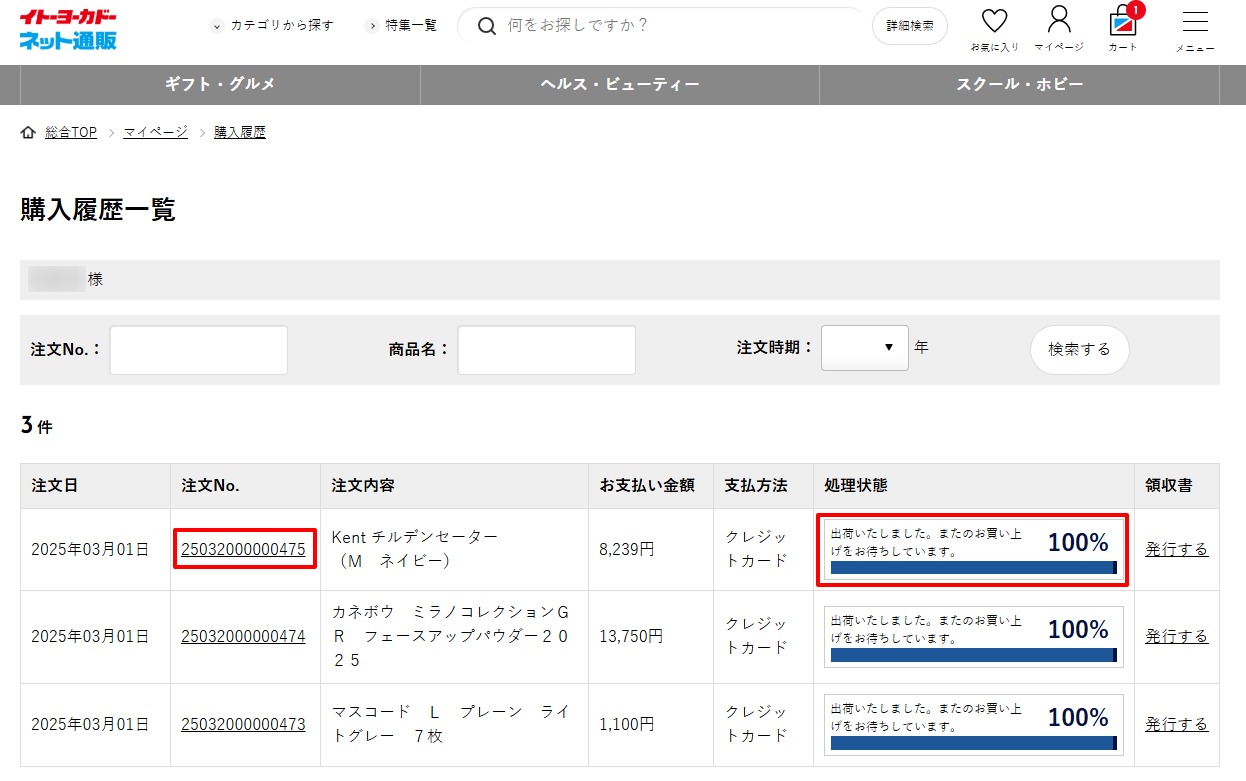Viewport: 1246px width, 781px height.
Task: Open the 注文時期 year dropdown
Action: click(x=864, y=348)
